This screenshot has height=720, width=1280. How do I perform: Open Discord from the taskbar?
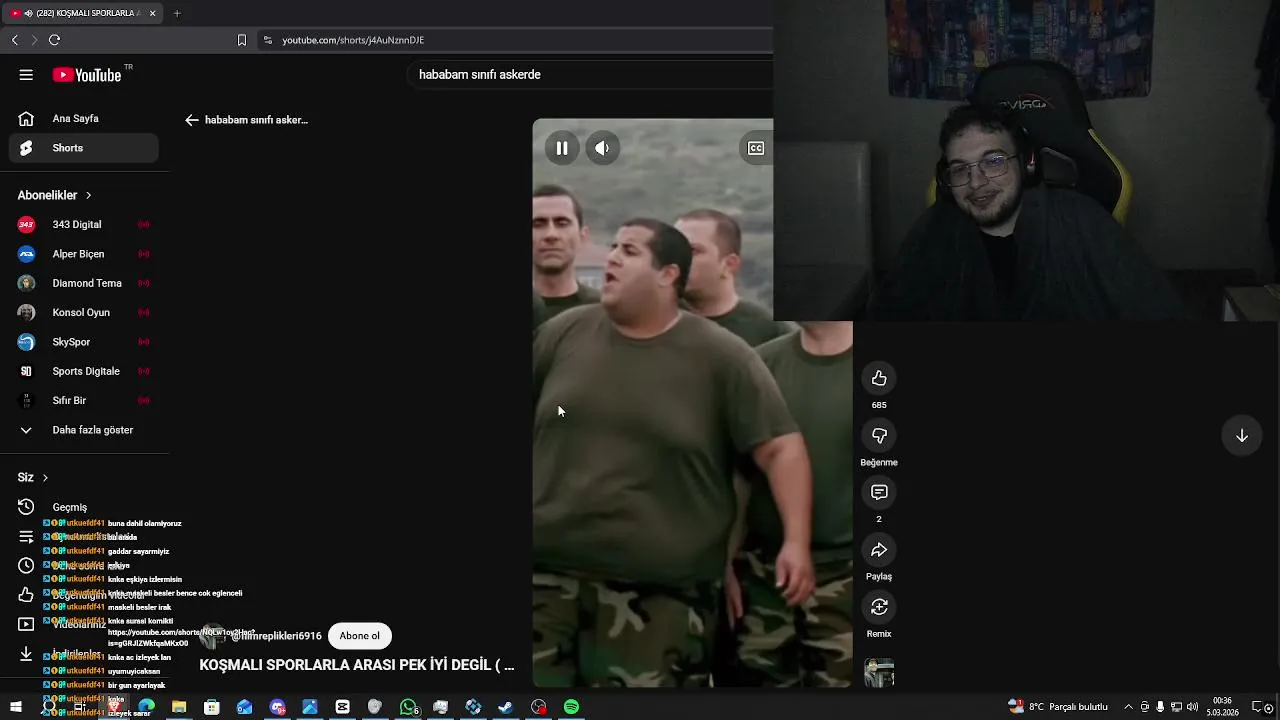pos(278,707)
